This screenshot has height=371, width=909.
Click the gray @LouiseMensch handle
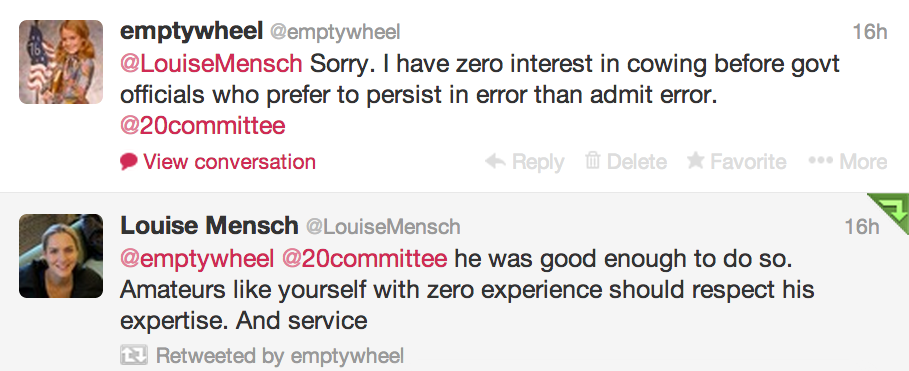383,227
